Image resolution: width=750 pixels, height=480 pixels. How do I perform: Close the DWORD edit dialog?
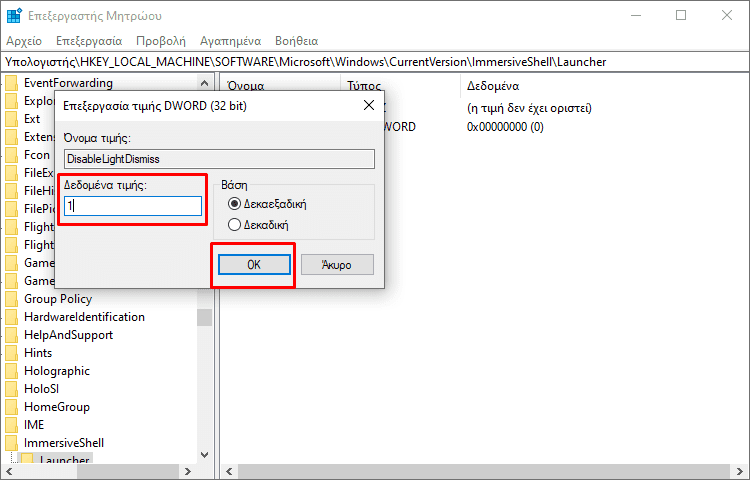369,105
